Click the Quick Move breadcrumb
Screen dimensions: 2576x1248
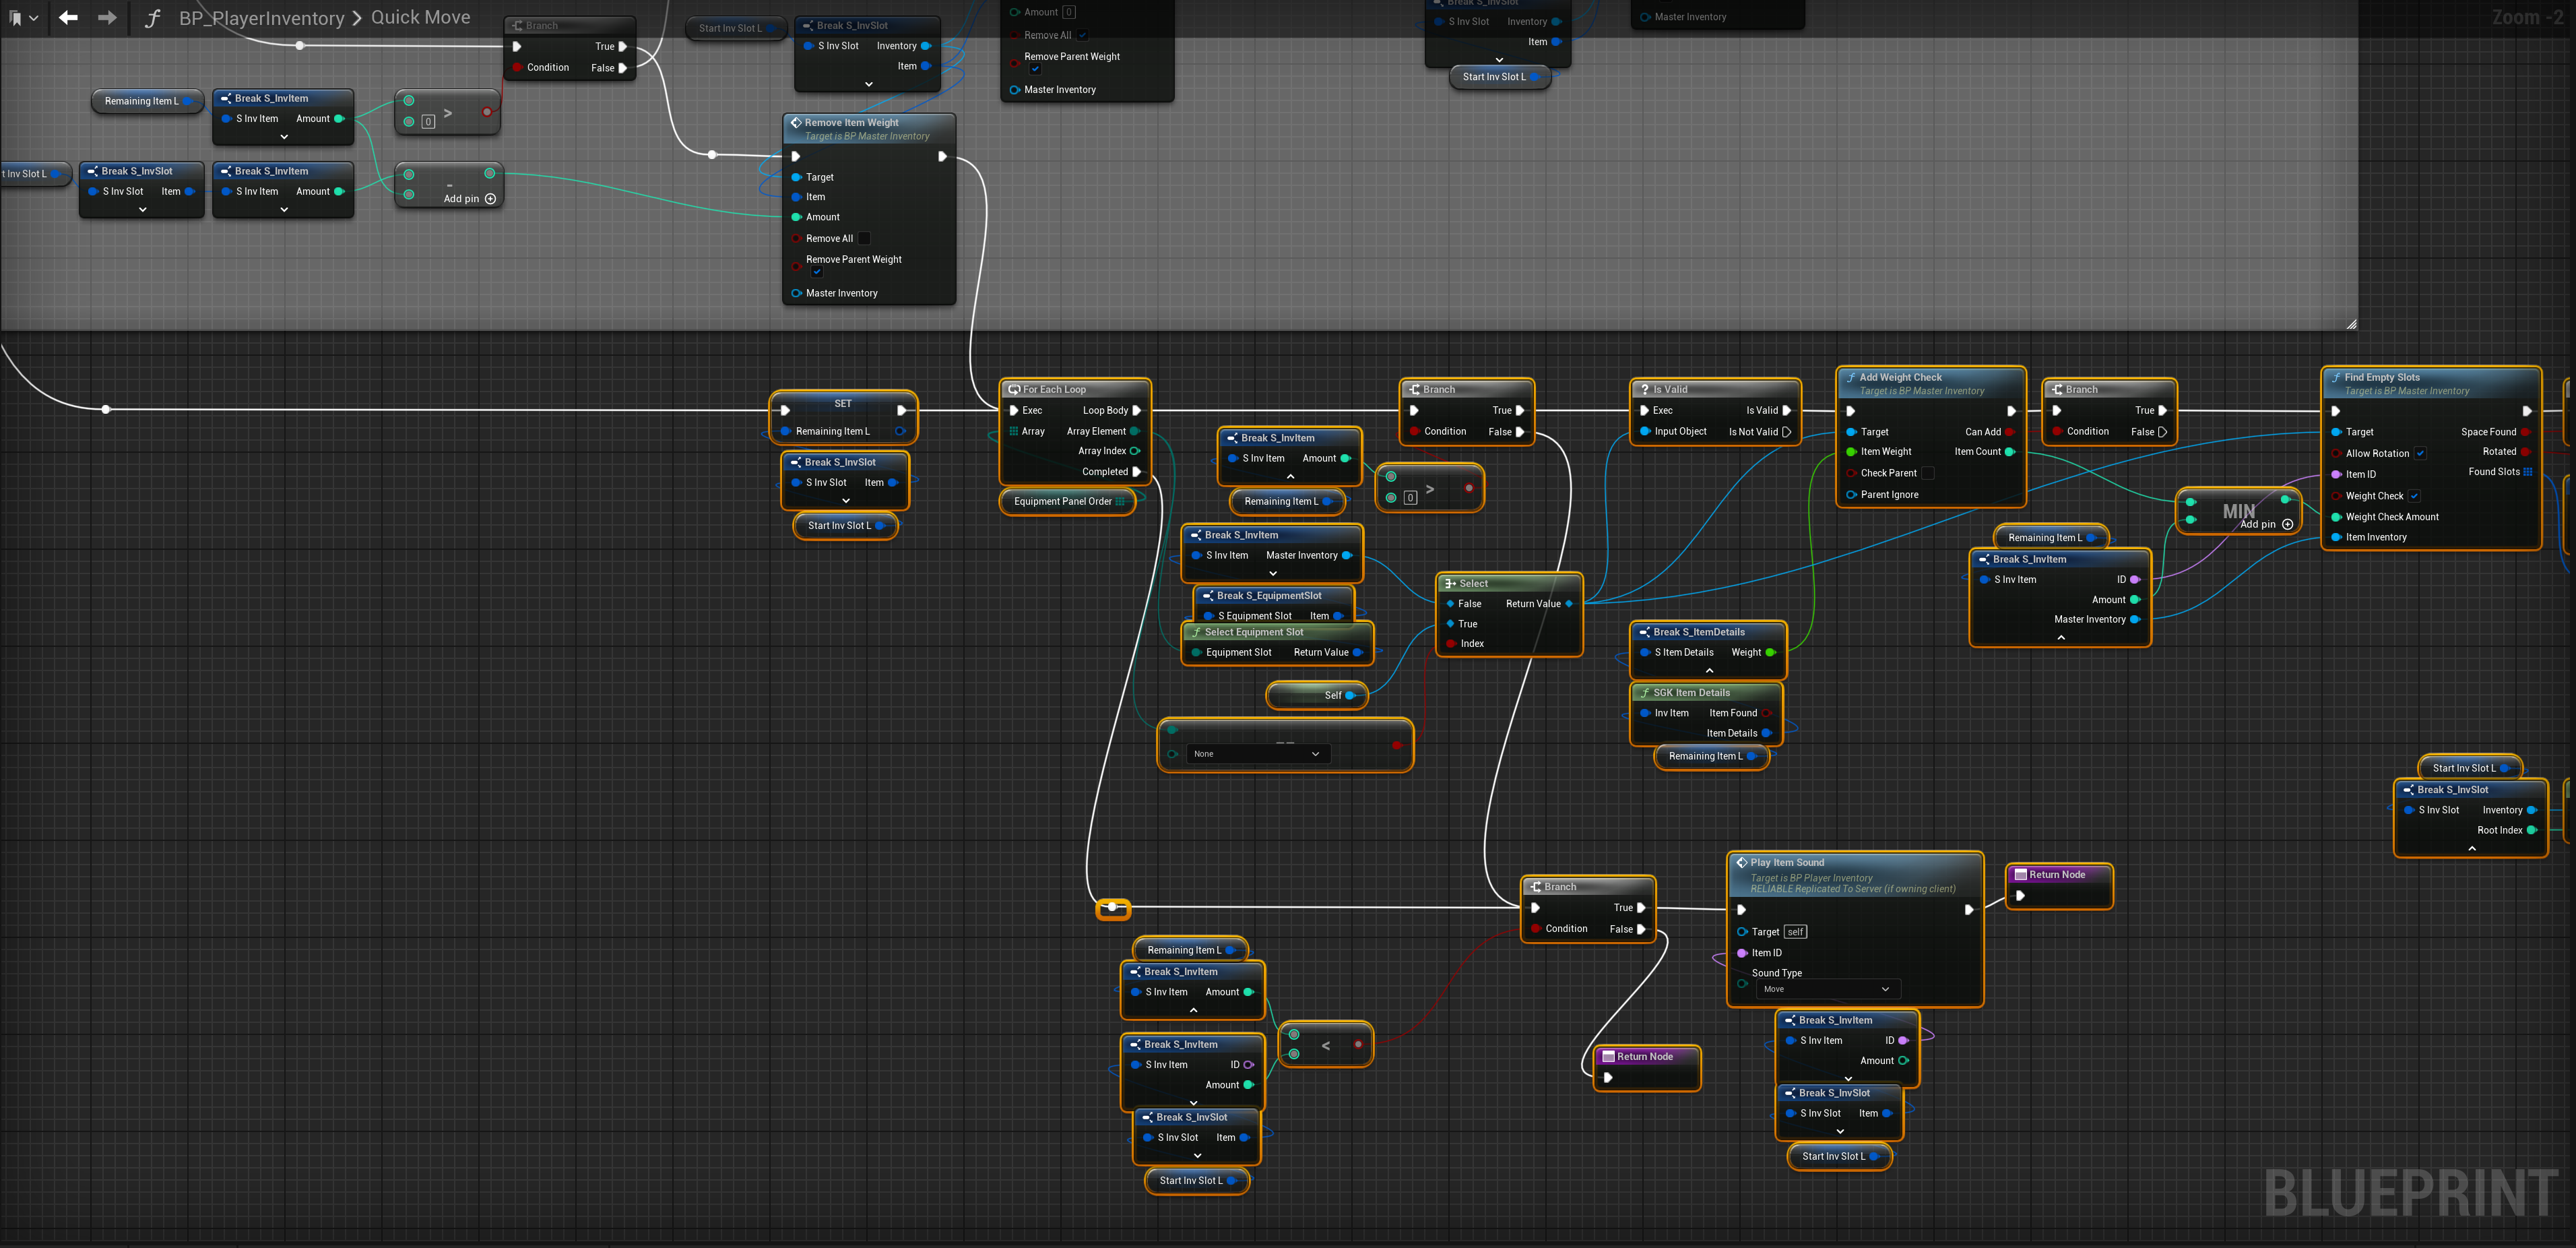tap(420, 18)
